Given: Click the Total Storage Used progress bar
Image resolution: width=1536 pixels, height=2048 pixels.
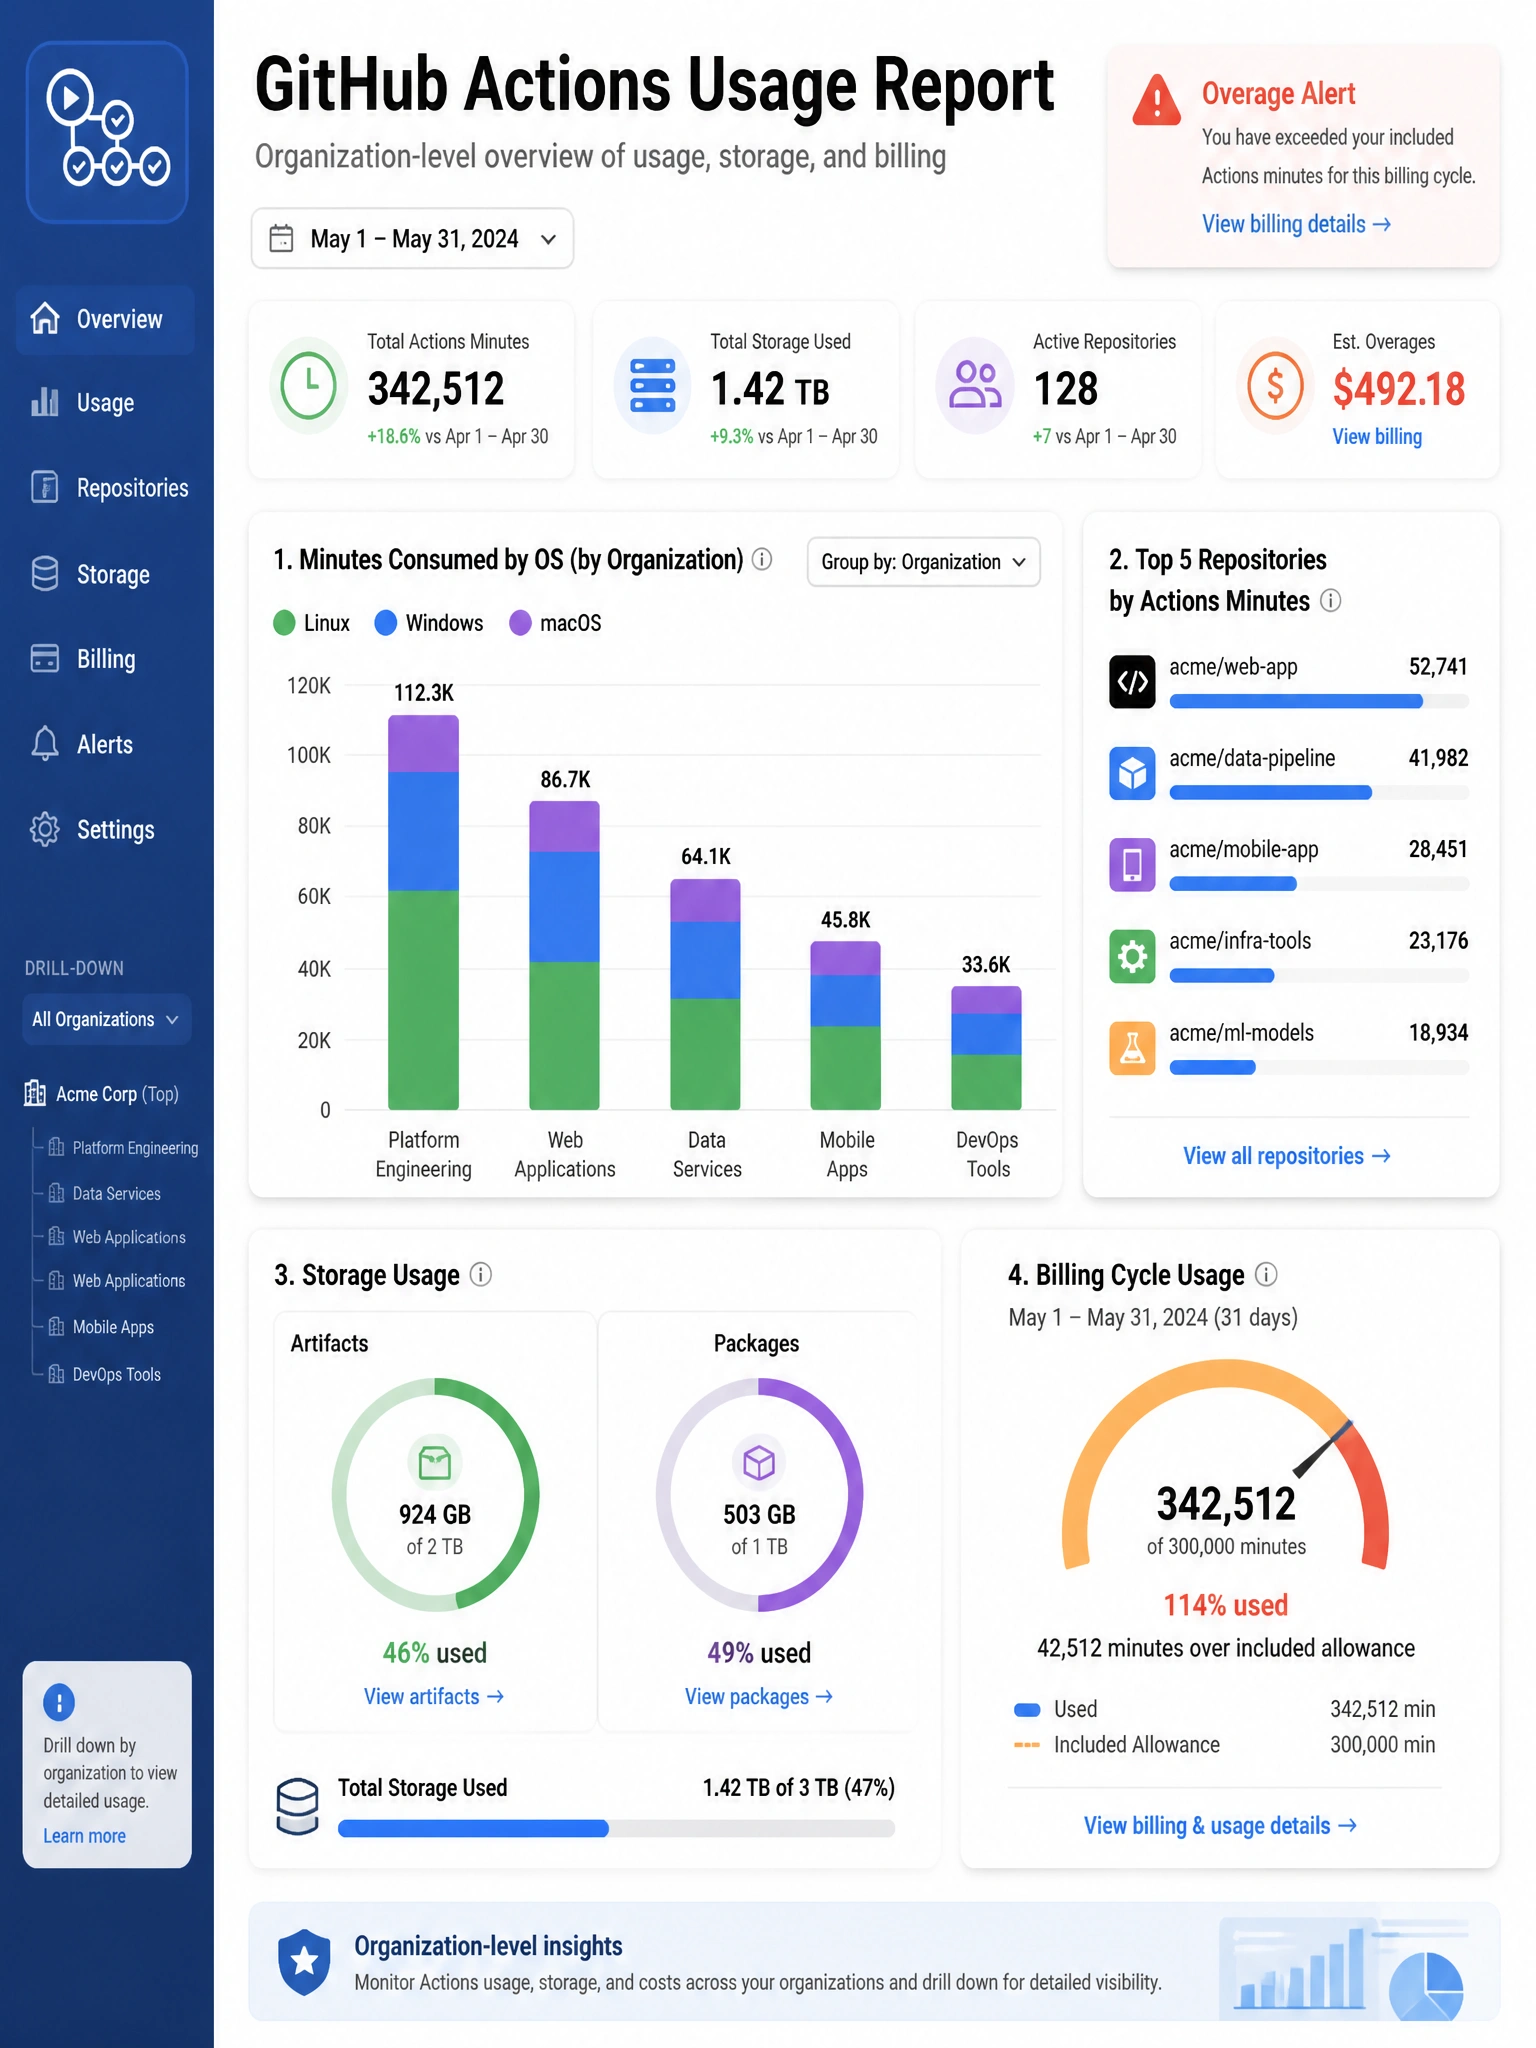Looking at the screenshot, I should (x=616, y=1829).
